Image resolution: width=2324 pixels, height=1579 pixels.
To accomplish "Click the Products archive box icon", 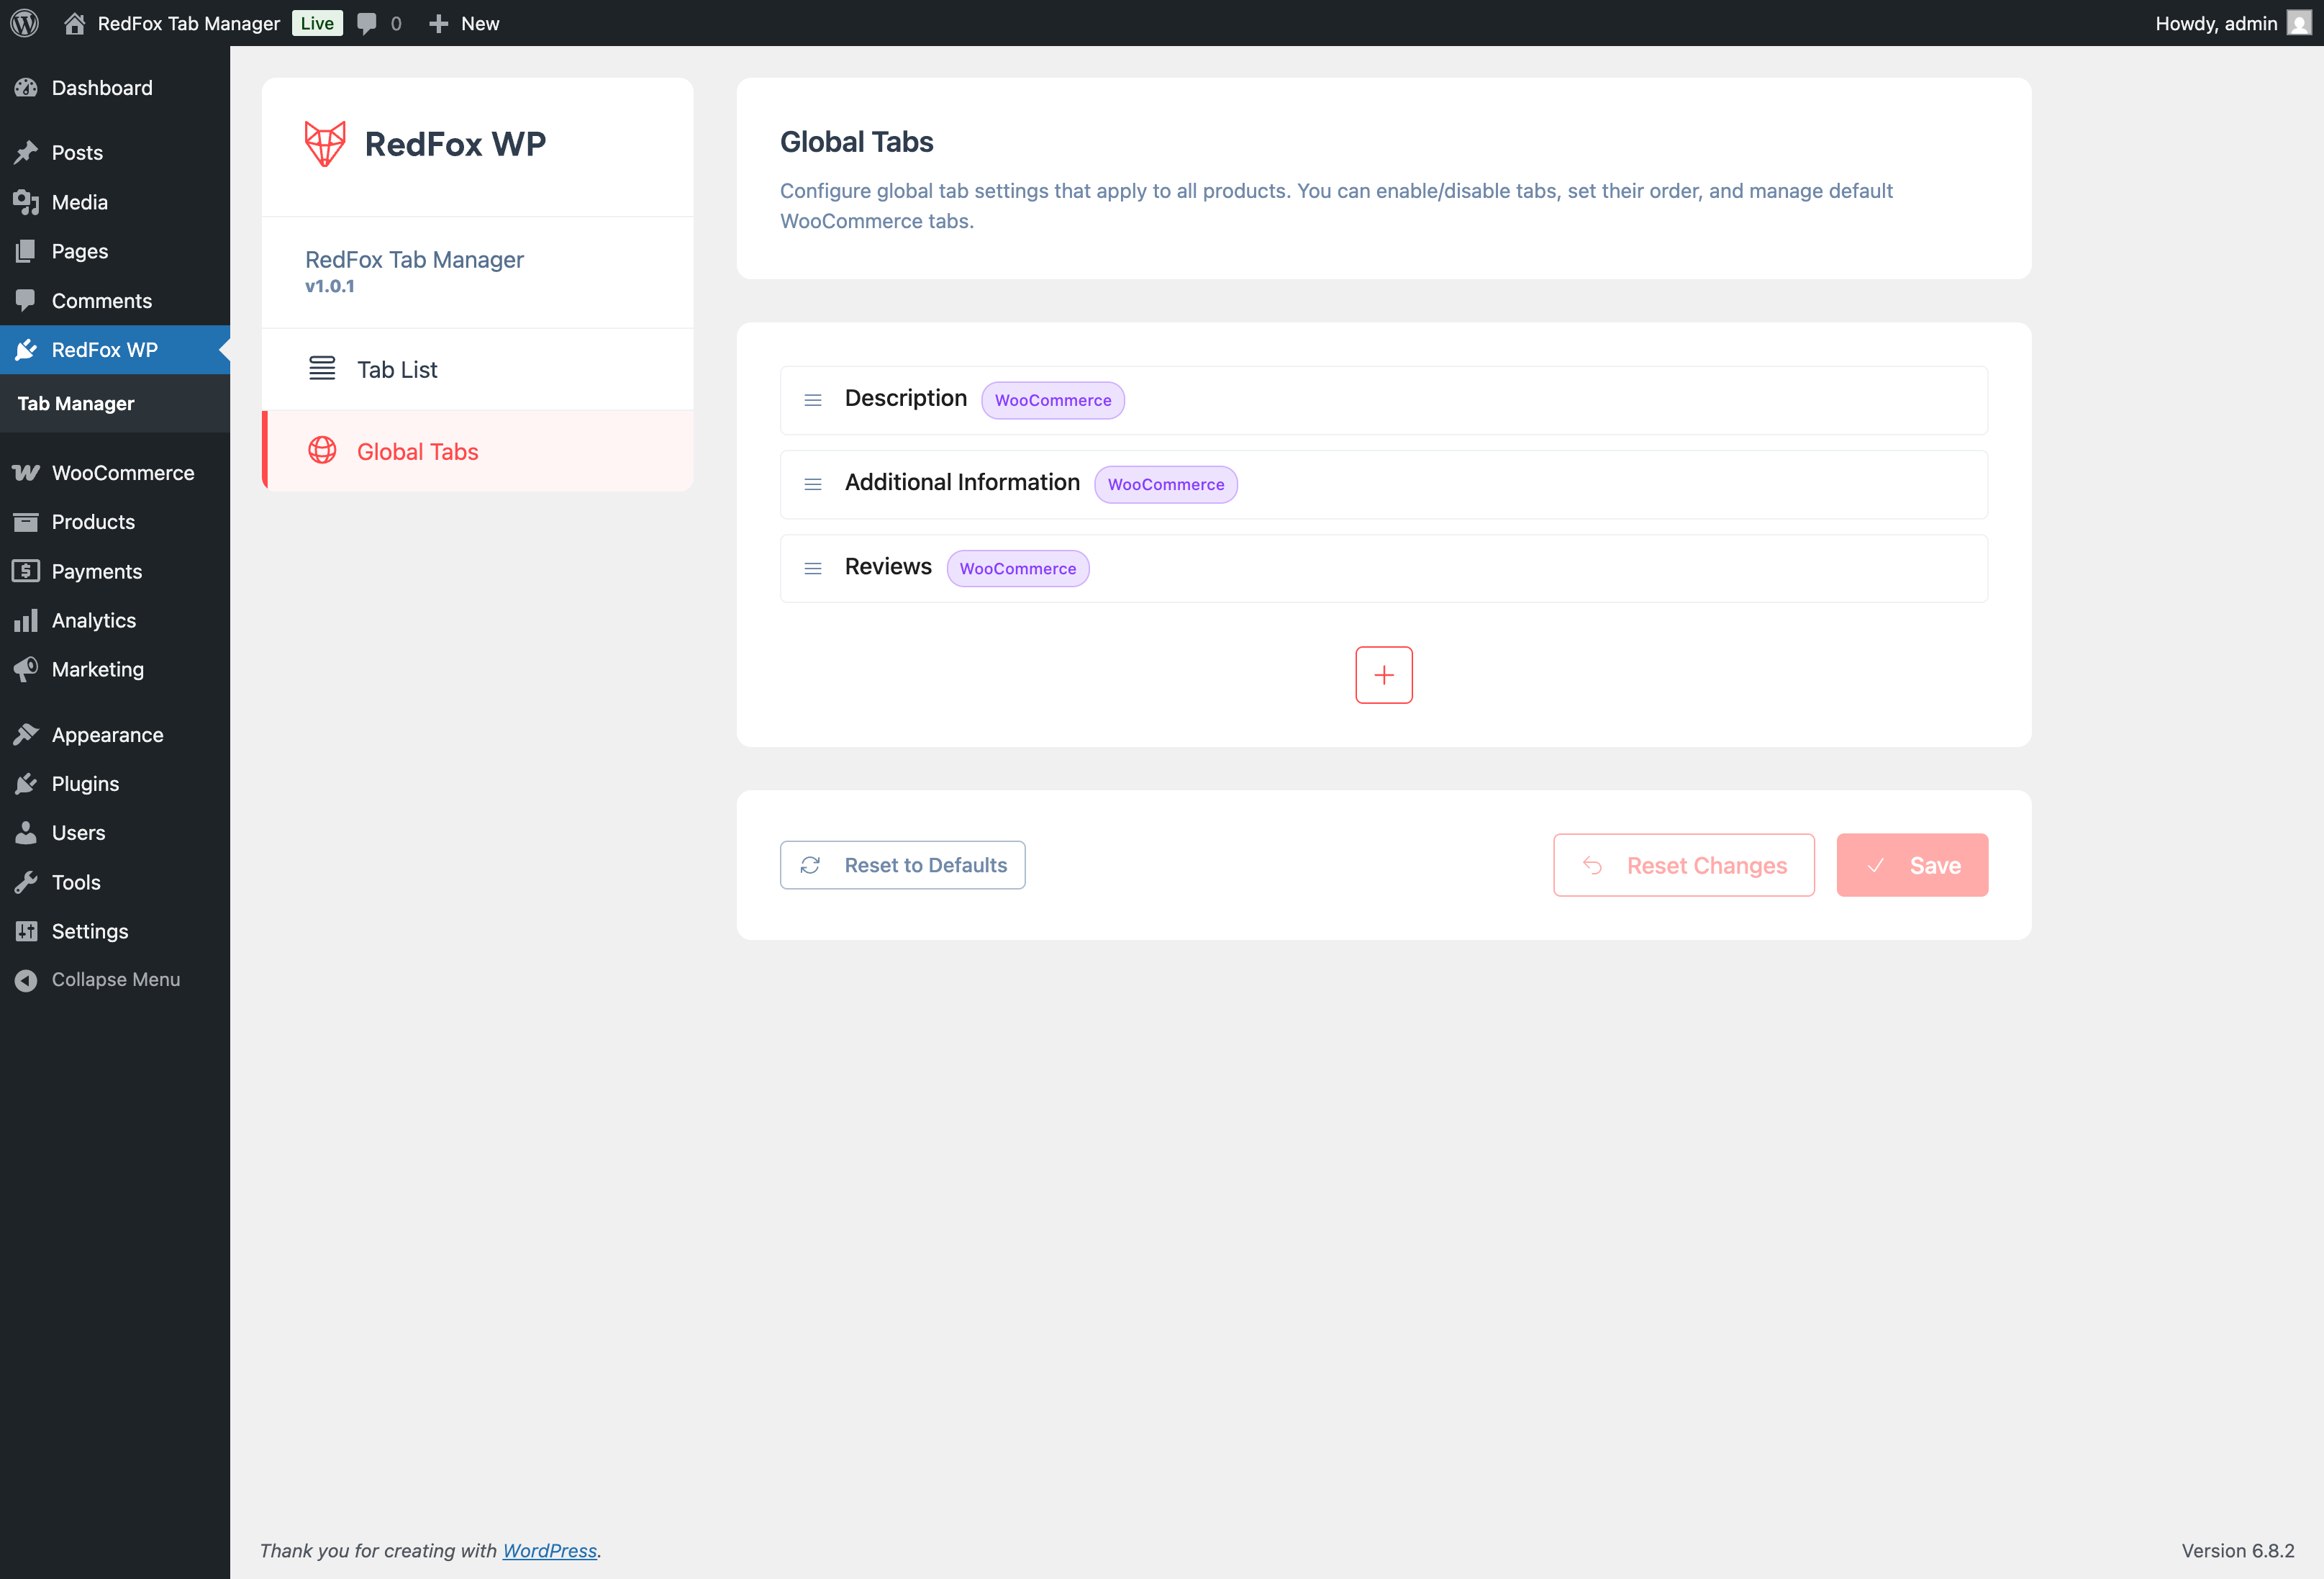I will click(26, 522).
